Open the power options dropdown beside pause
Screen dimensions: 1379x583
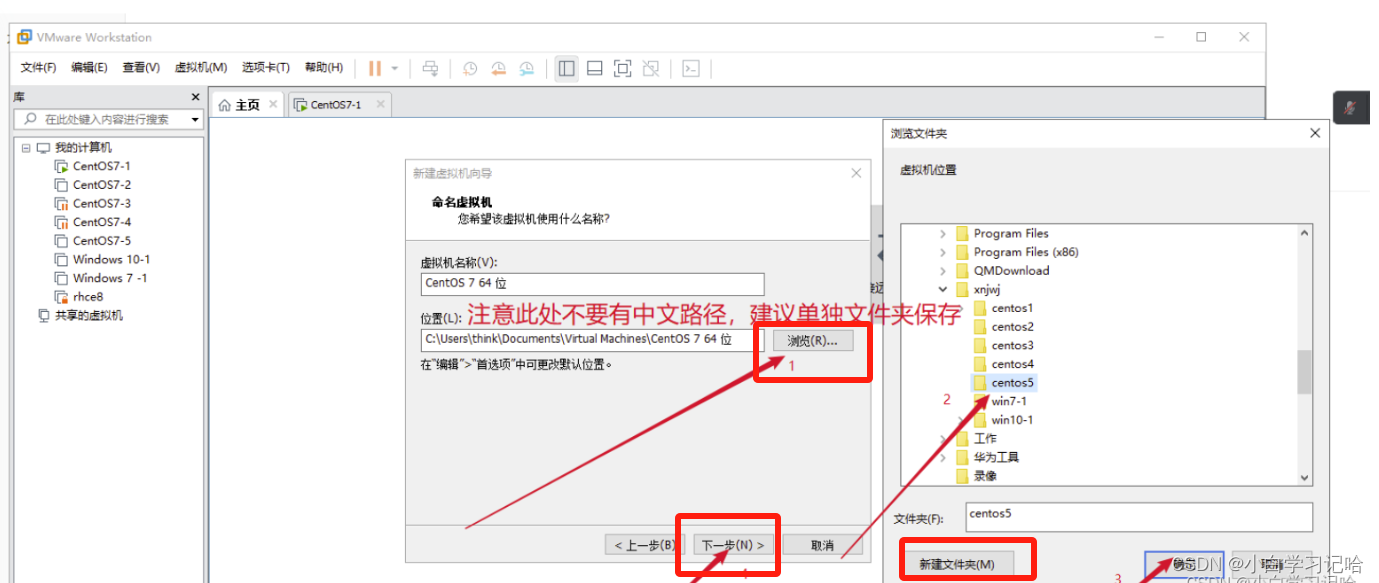pyautogui.click(x=394, y=68)
